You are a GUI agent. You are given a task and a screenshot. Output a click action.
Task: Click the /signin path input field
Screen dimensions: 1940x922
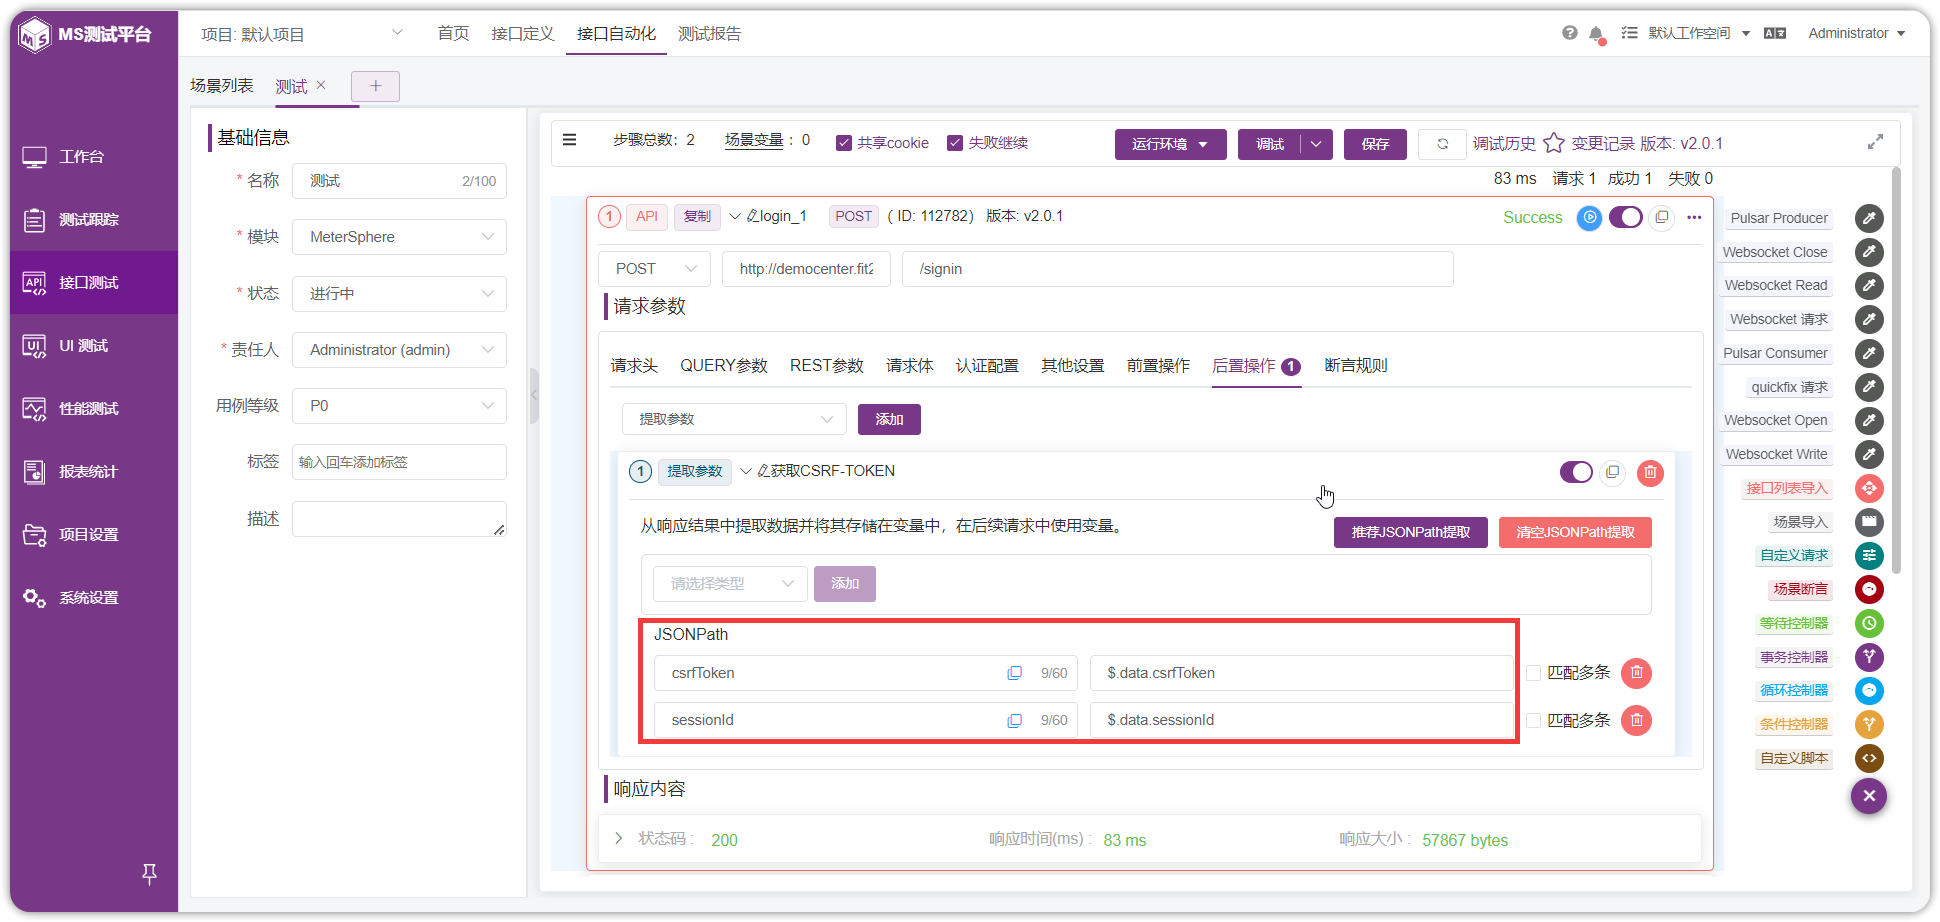pyautogui.click(x=1177, y=269)
